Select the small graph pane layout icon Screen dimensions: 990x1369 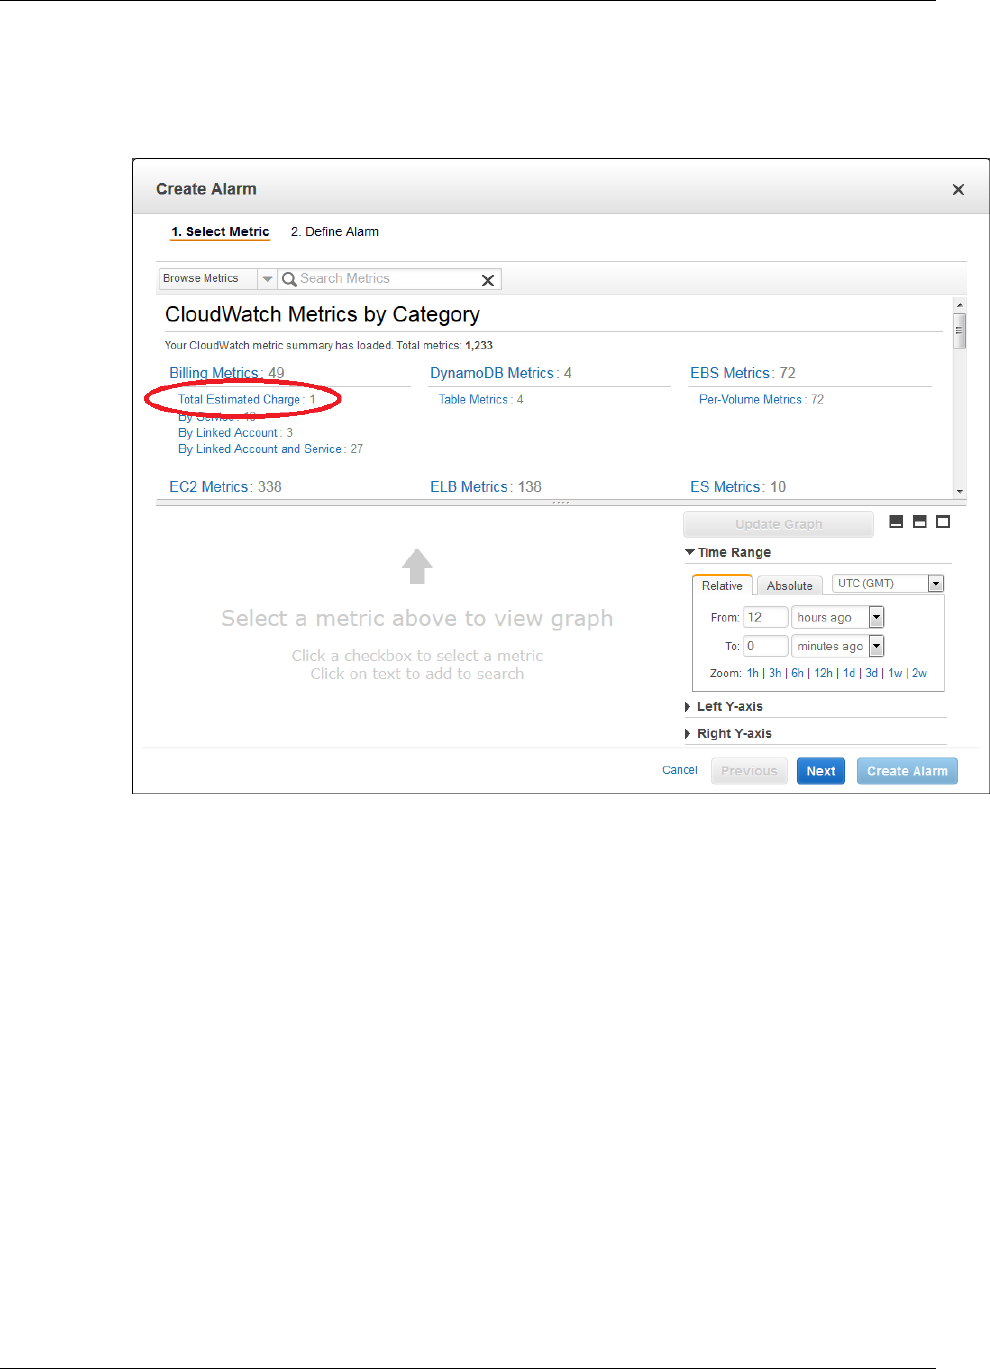[896, 521]
